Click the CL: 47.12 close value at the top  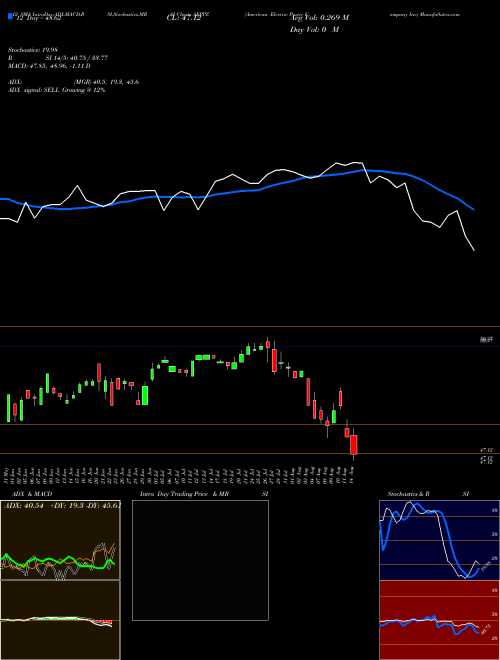184,18
